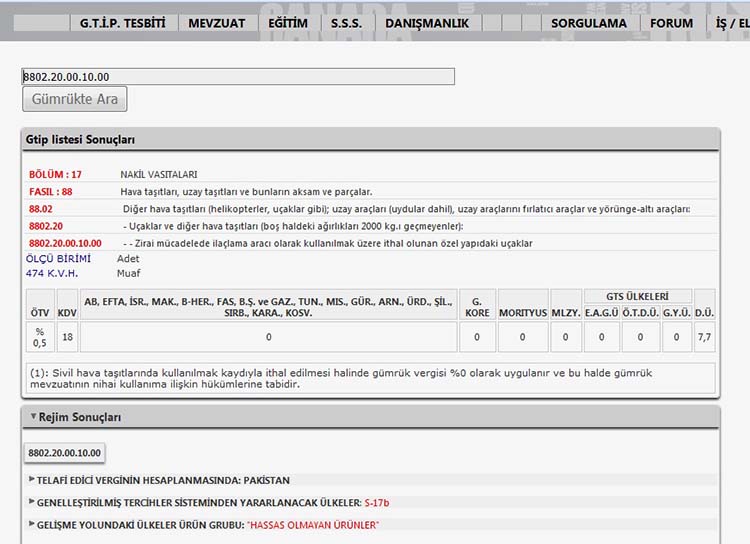The height and width of the screenshot is (544, 750).
Task: Open the G.T.İ.P. TESBİTİ menu
Action: pos(125,23)
